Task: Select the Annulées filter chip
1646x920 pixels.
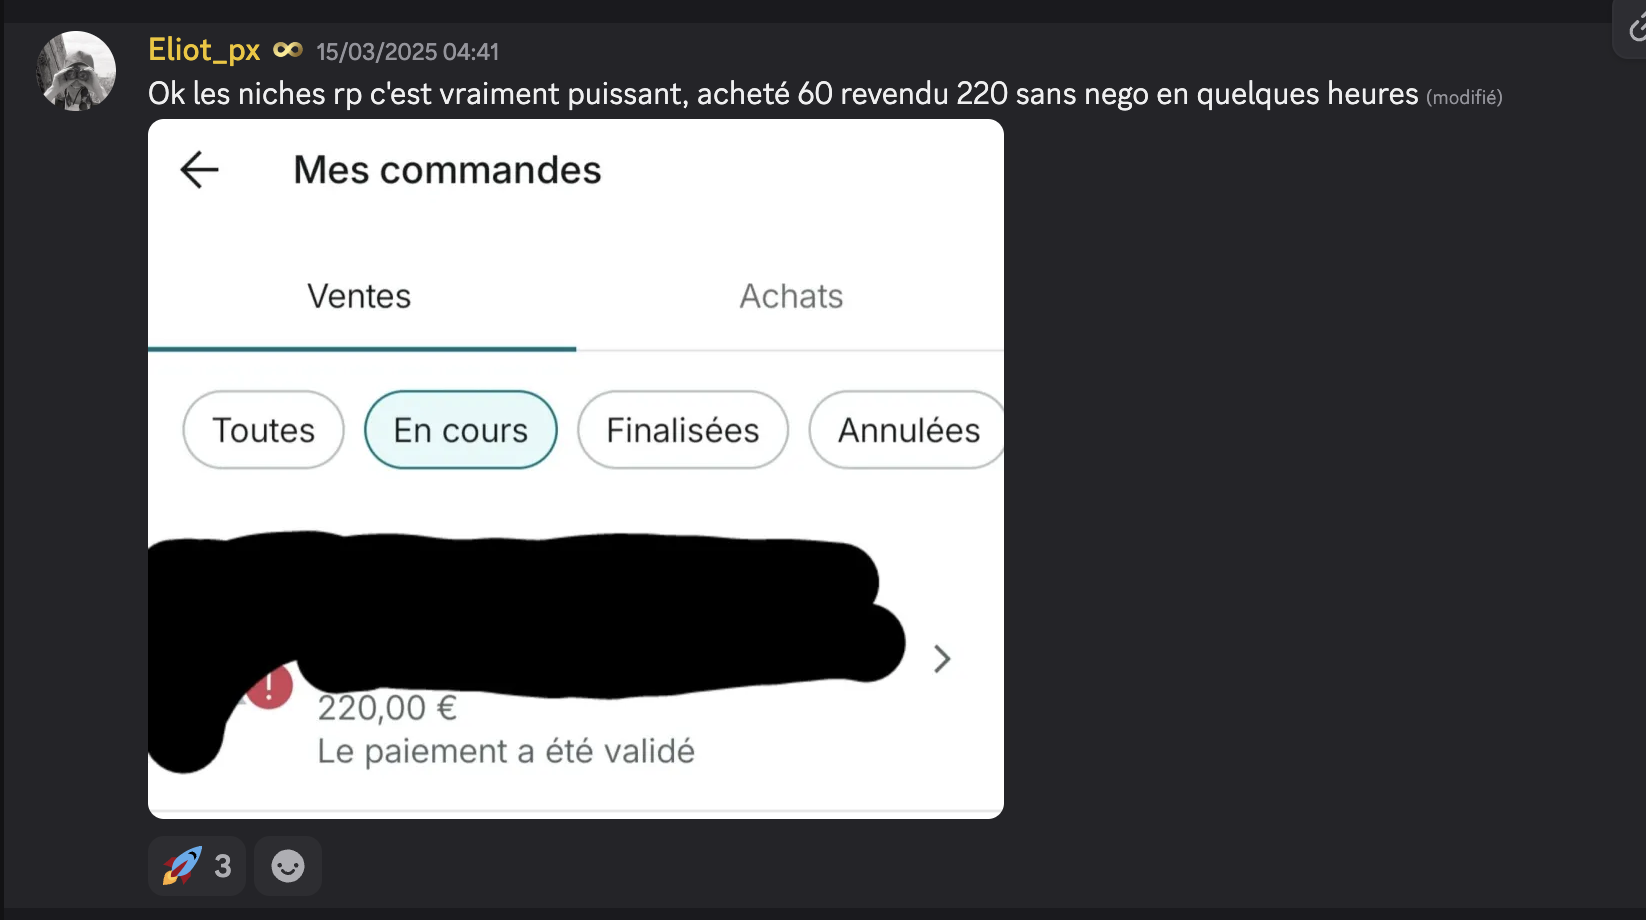Action: (x=908, y=430)
